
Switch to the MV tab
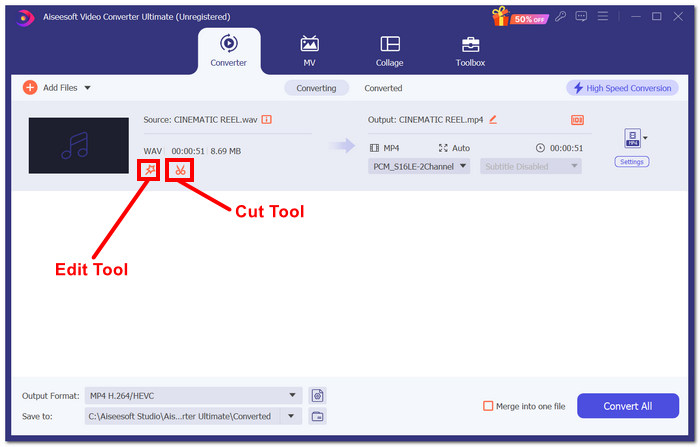click(310, 51)
